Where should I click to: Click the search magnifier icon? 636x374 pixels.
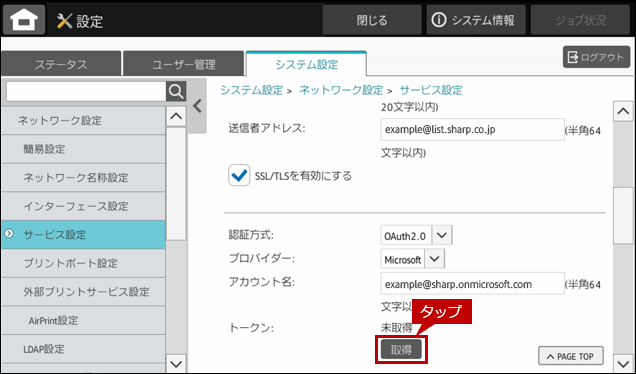(176, 92)
